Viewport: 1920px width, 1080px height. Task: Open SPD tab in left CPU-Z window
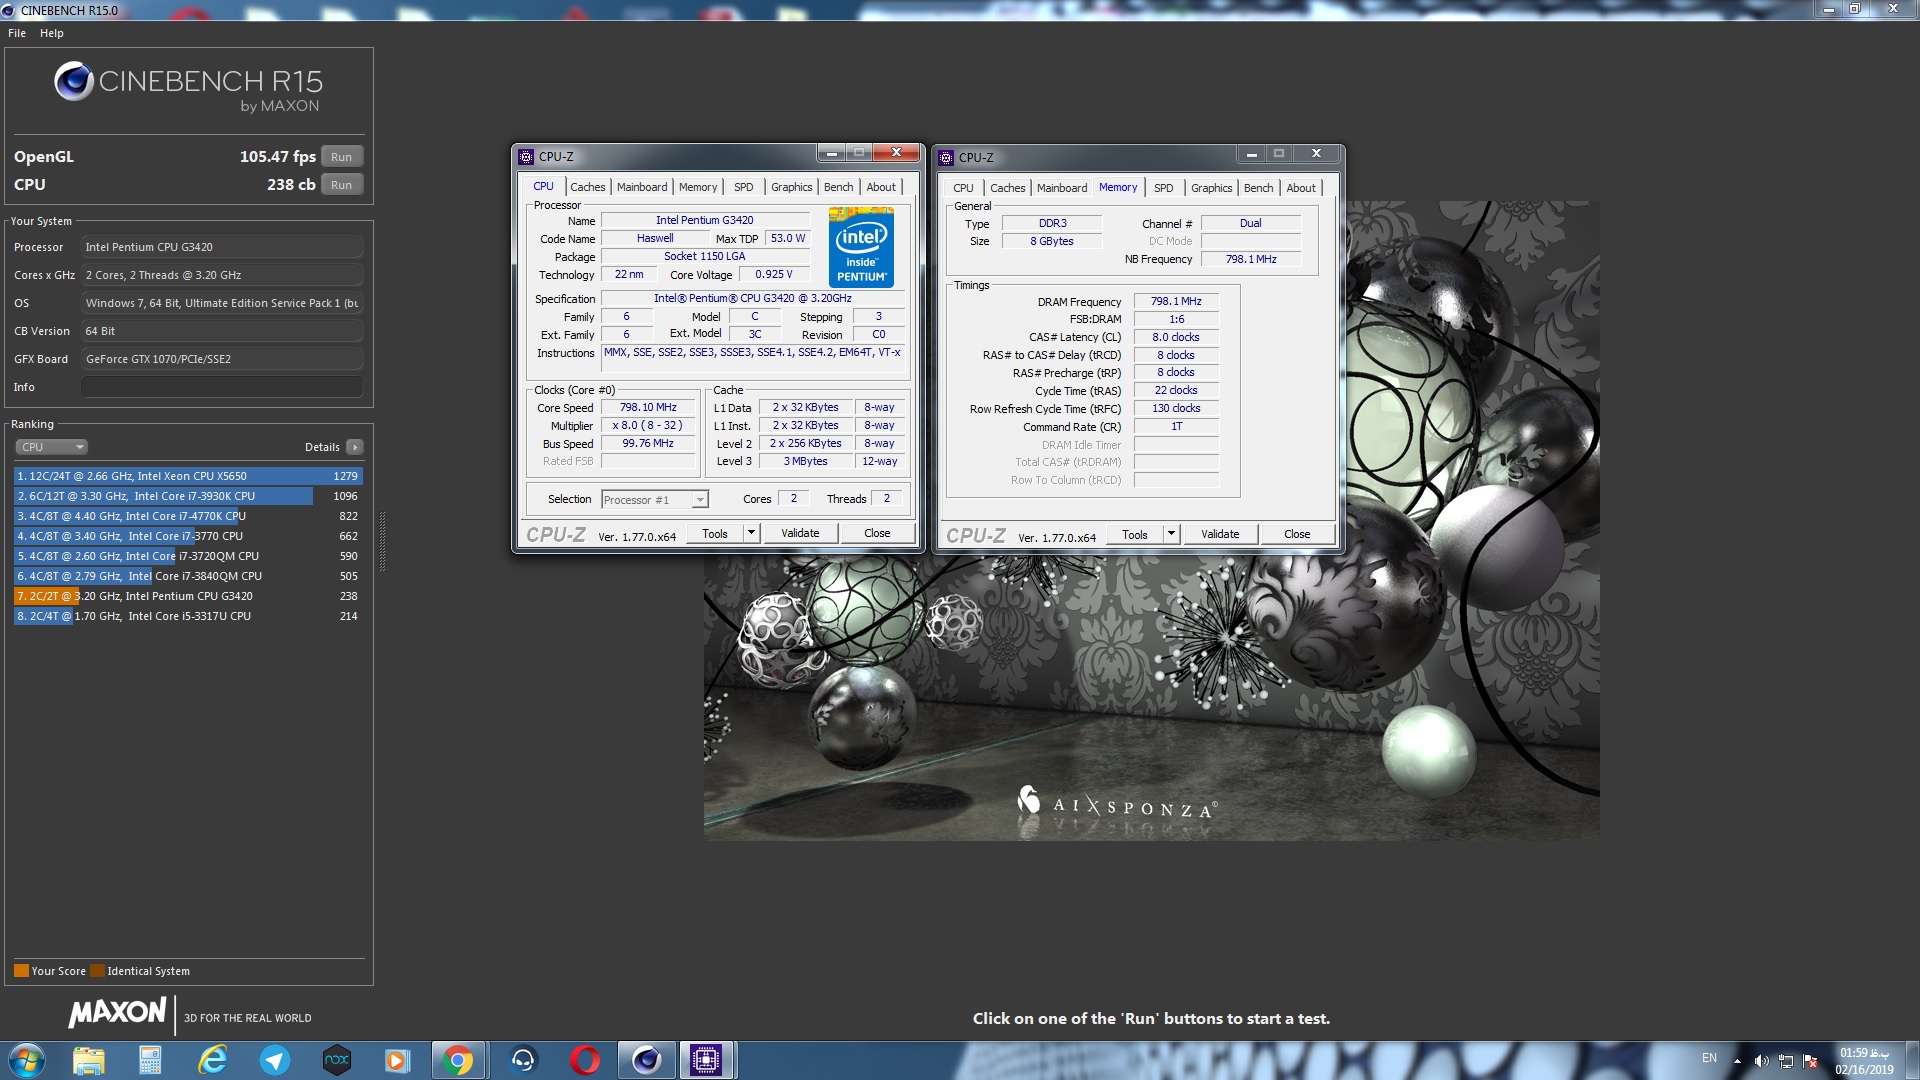point(744,187)
